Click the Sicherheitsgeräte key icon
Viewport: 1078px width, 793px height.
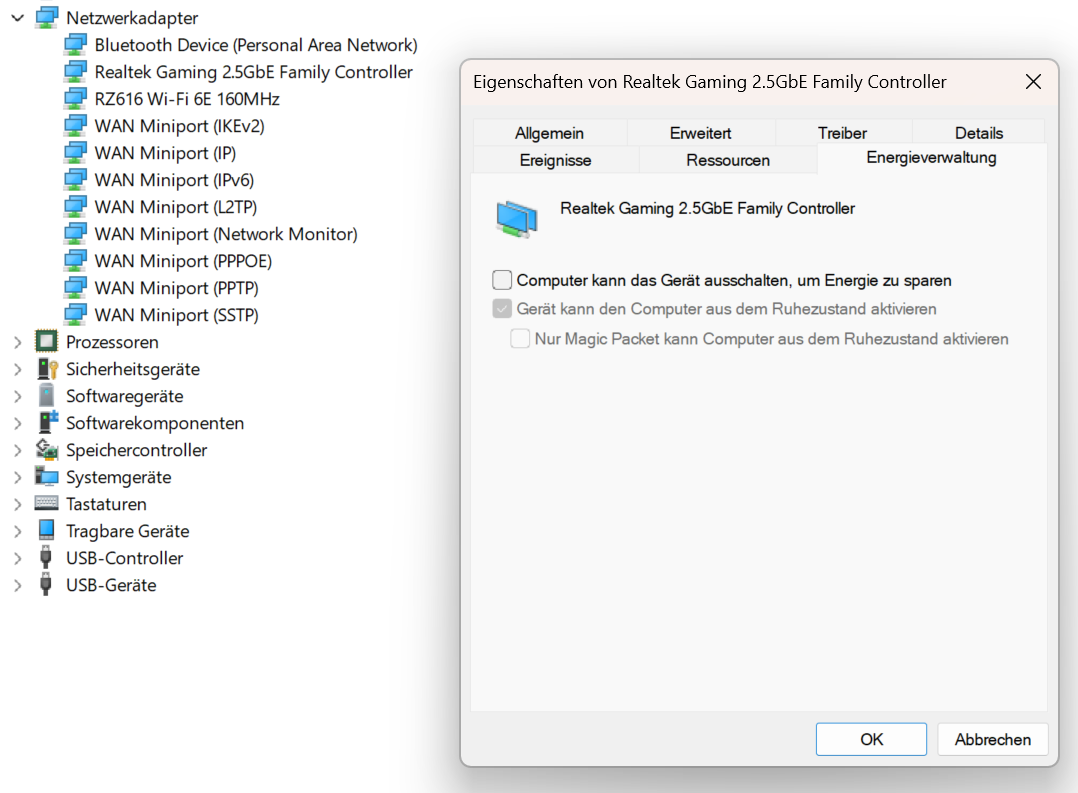point(47,369)
